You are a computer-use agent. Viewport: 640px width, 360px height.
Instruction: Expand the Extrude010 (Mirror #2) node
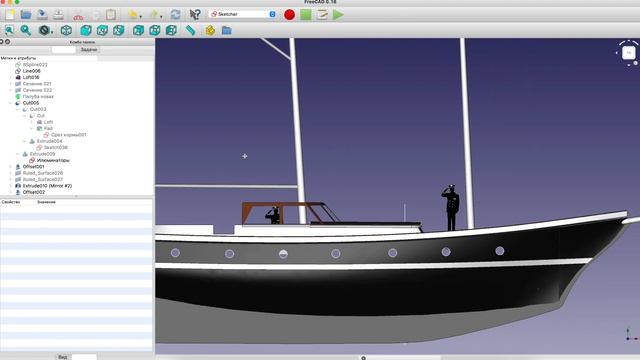(x=11, y=186)
